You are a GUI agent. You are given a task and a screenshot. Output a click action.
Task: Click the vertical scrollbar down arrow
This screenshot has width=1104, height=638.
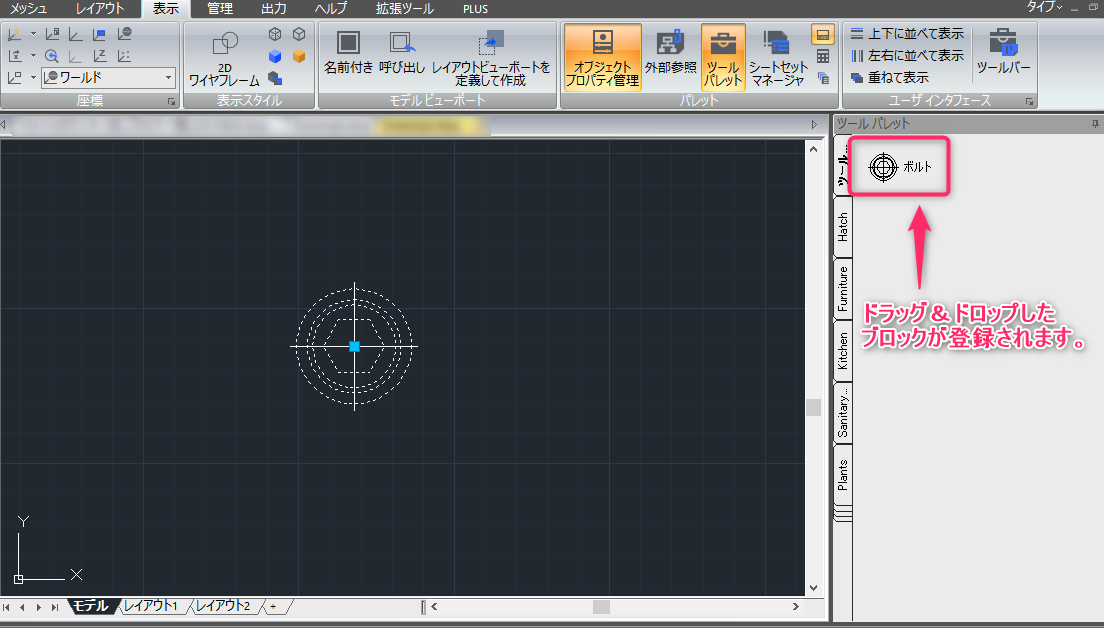click(x=813, y=588)
